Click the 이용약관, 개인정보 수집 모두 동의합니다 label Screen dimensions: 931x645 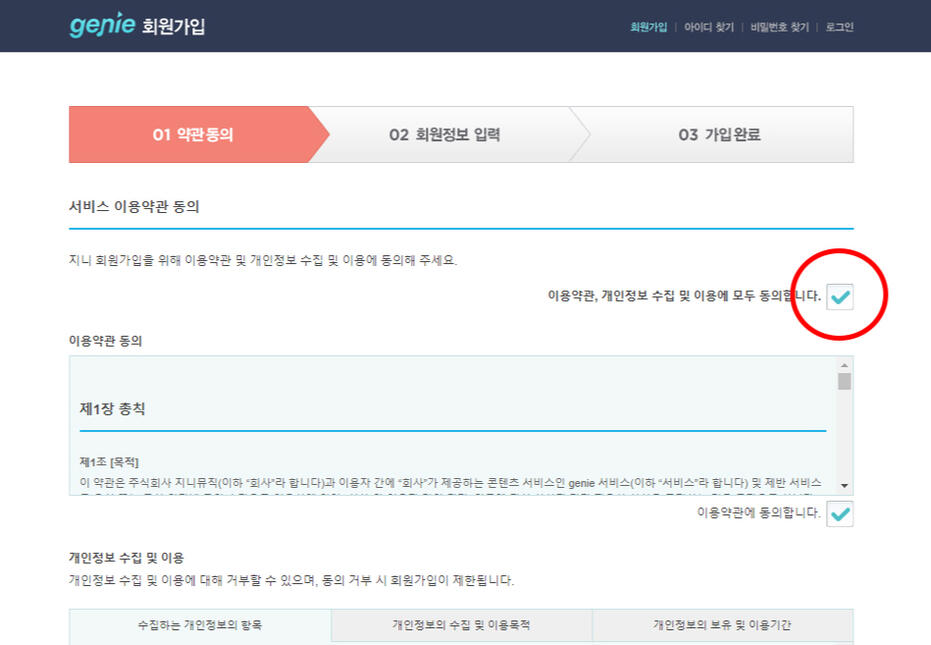684,296
